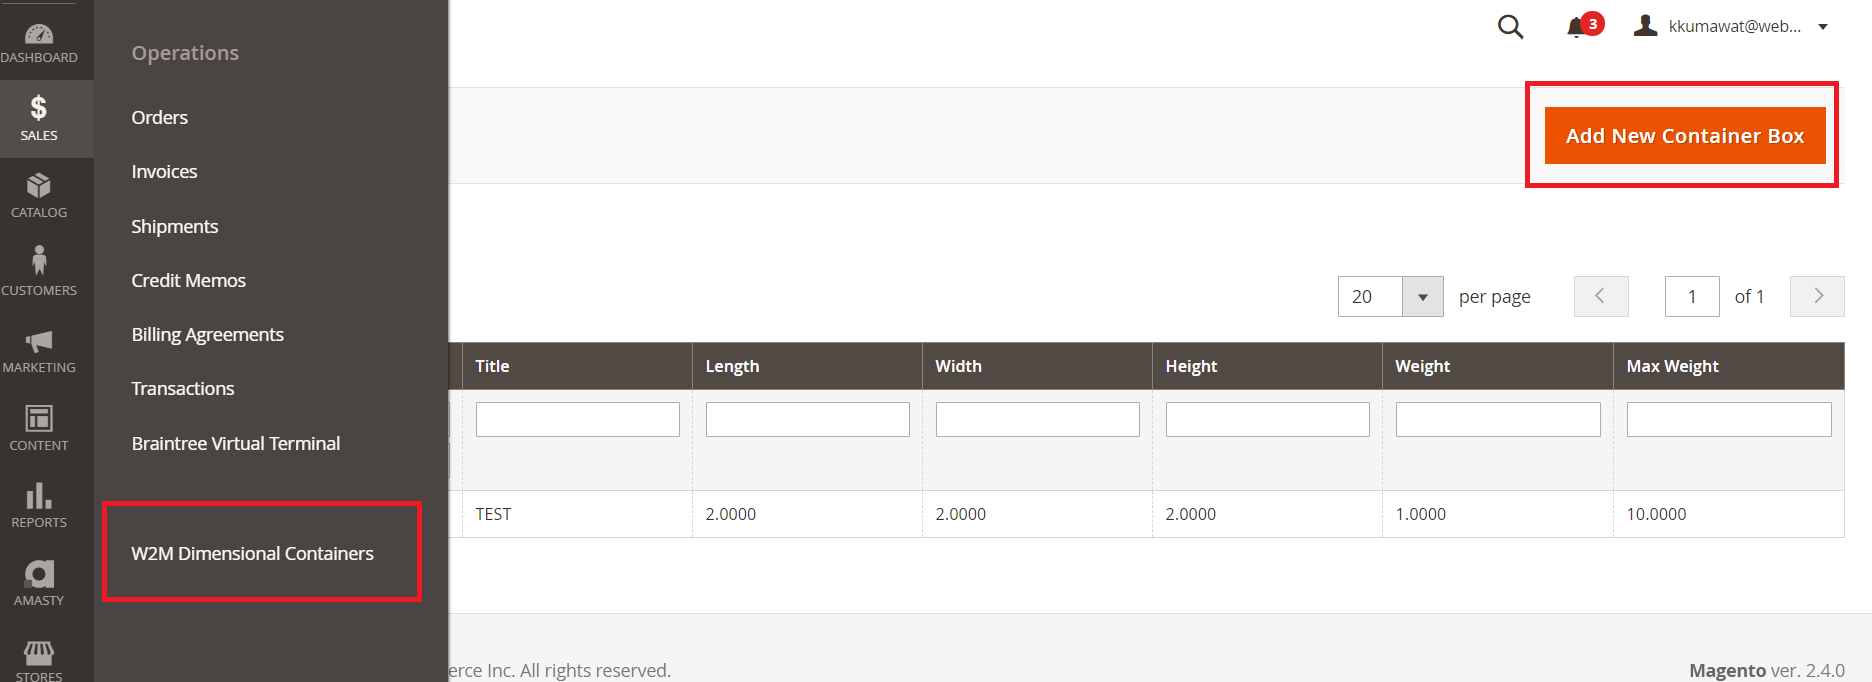Click the Max Weight column header
This screenshot has width=1872, height=682.
[1672, 366]
